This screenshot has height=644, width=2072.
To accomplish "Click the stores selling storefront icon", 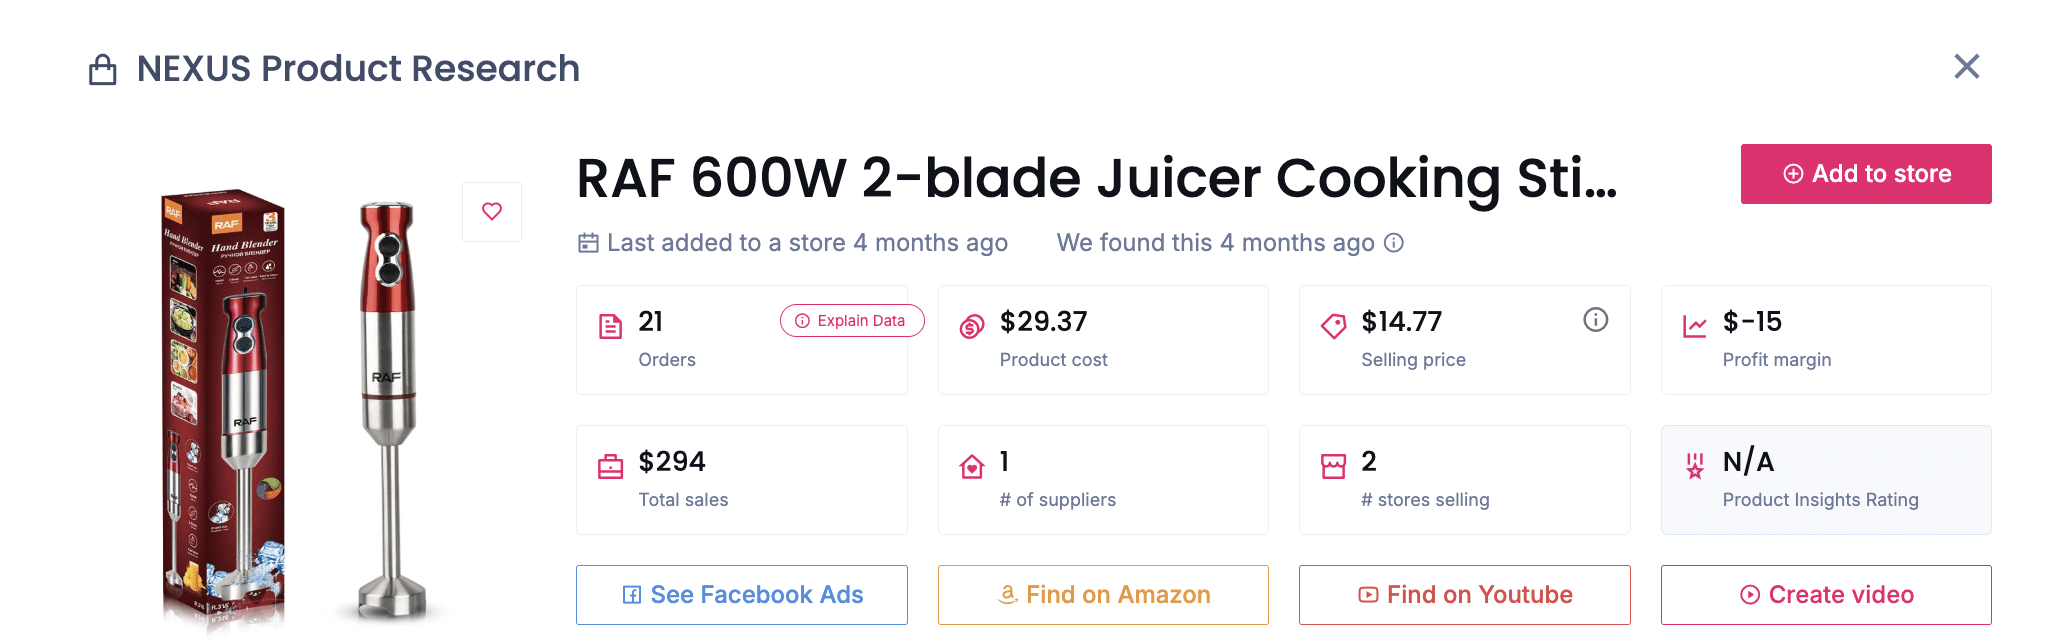I will coord(1333,467).
